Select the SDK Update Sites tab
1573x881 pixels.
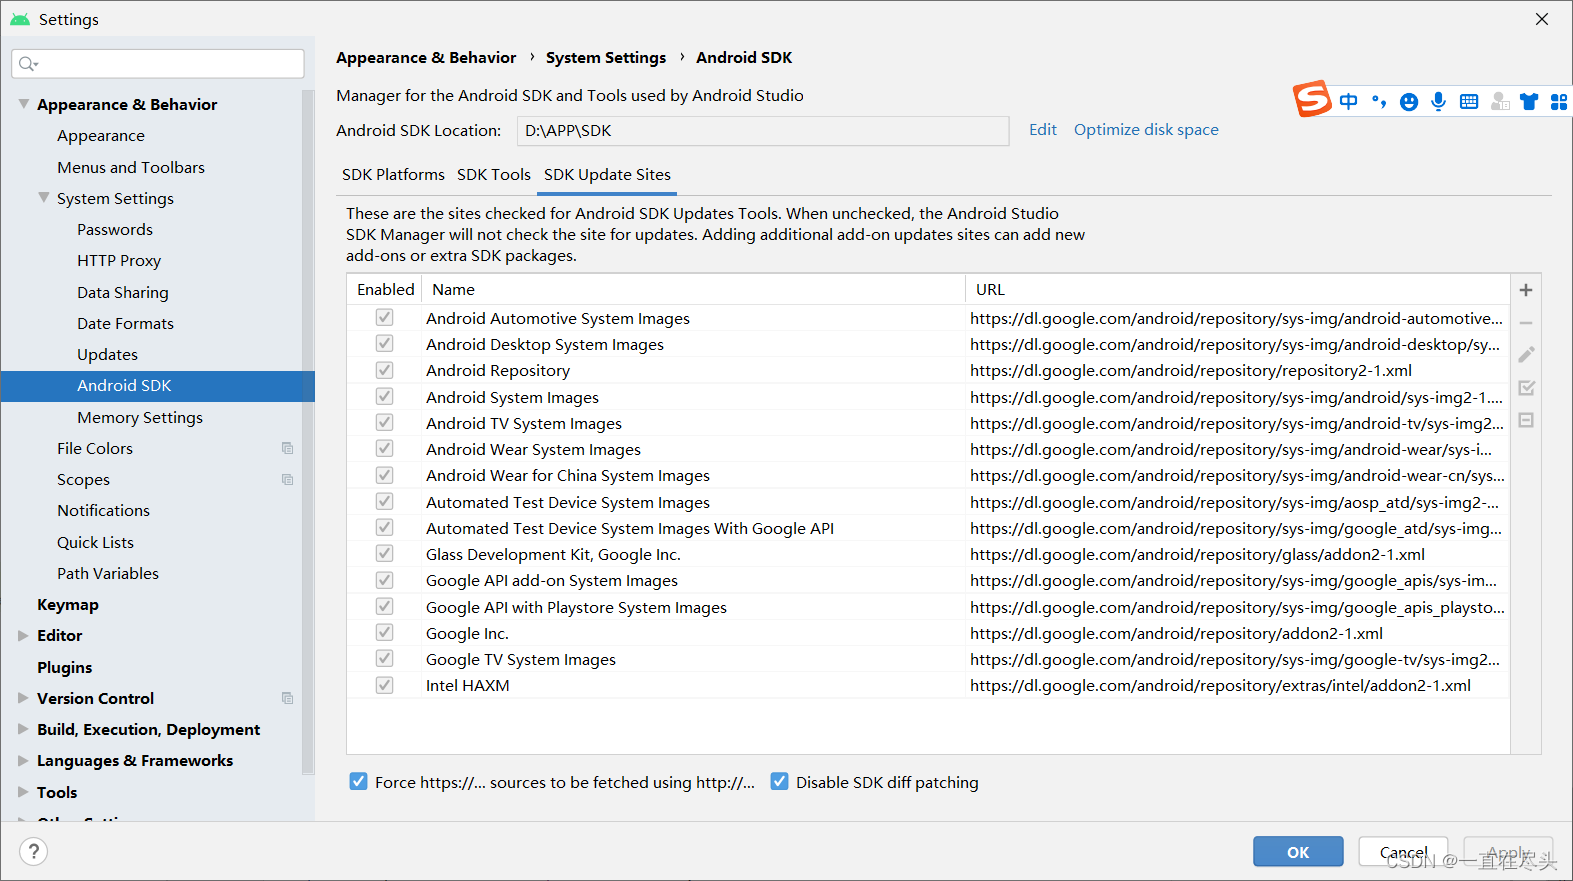(607, 175)
